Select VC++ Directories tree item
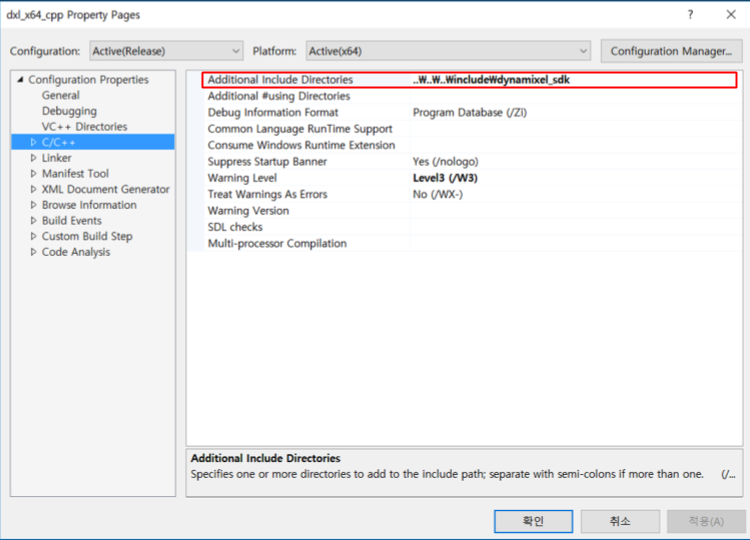 pyautogui.click(x=84, y=127)
